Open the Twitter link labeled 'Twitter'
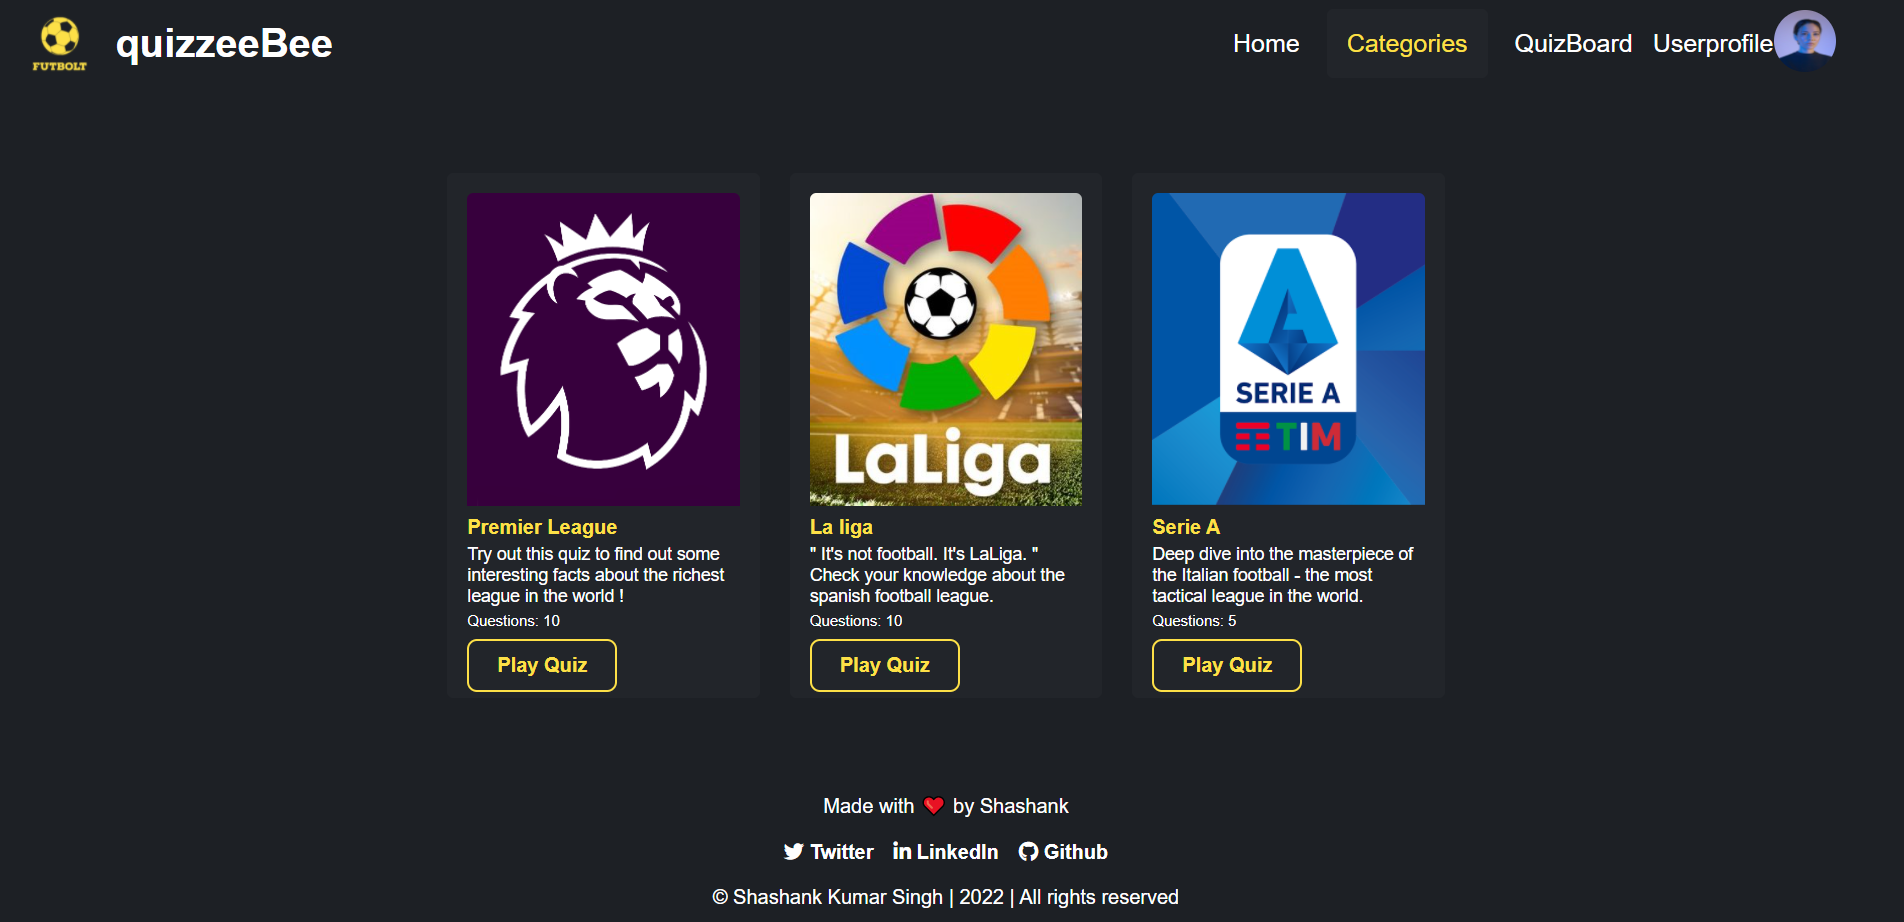The image size is (1904, 922). [840, 851]
